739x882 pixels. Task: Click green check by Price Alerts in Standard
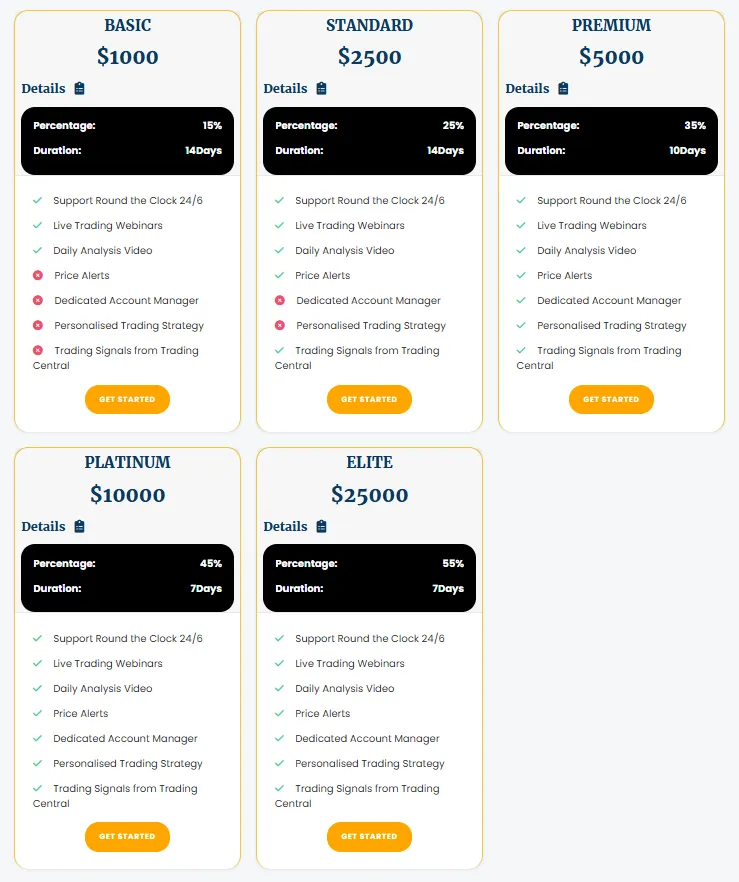pyautogui.click(x=280, y=275)
